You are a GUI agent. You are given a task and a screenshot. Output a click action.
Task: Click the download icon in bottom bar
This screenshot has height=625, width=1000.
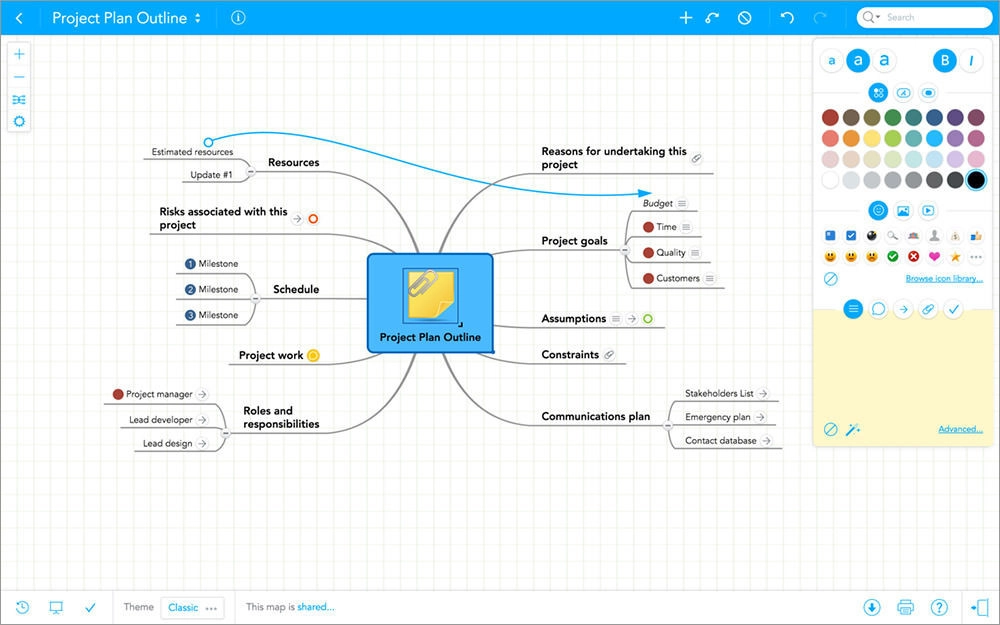coord(872,607)
